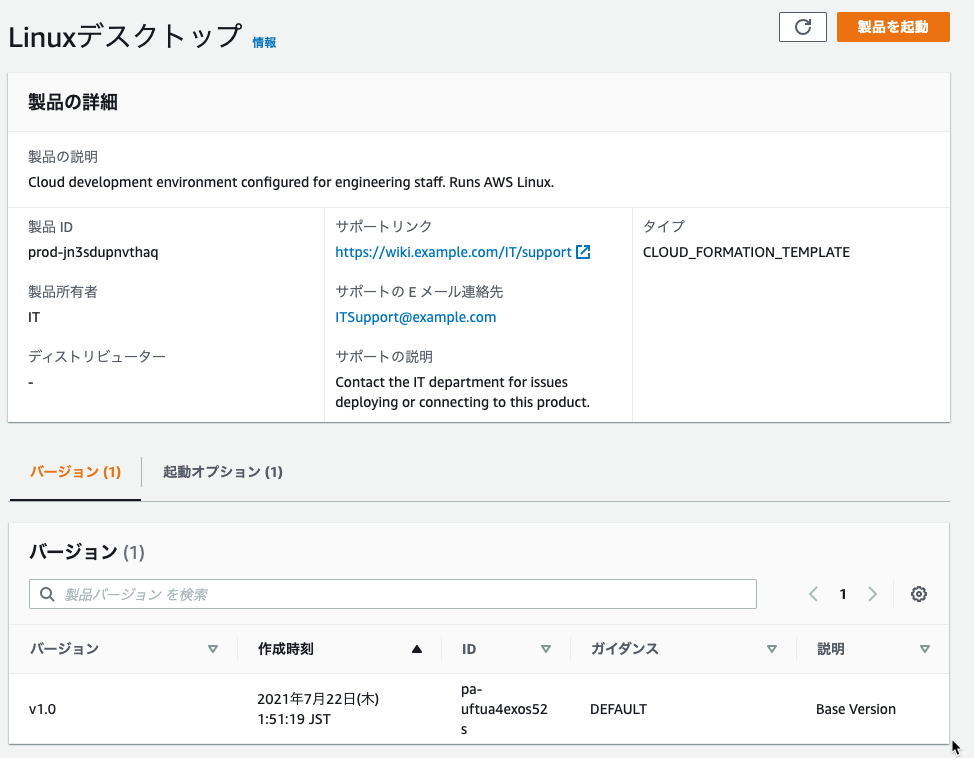The image size is (974, 758).
Task: Click the external link icon beside support URL
Action: pos(583,252)
